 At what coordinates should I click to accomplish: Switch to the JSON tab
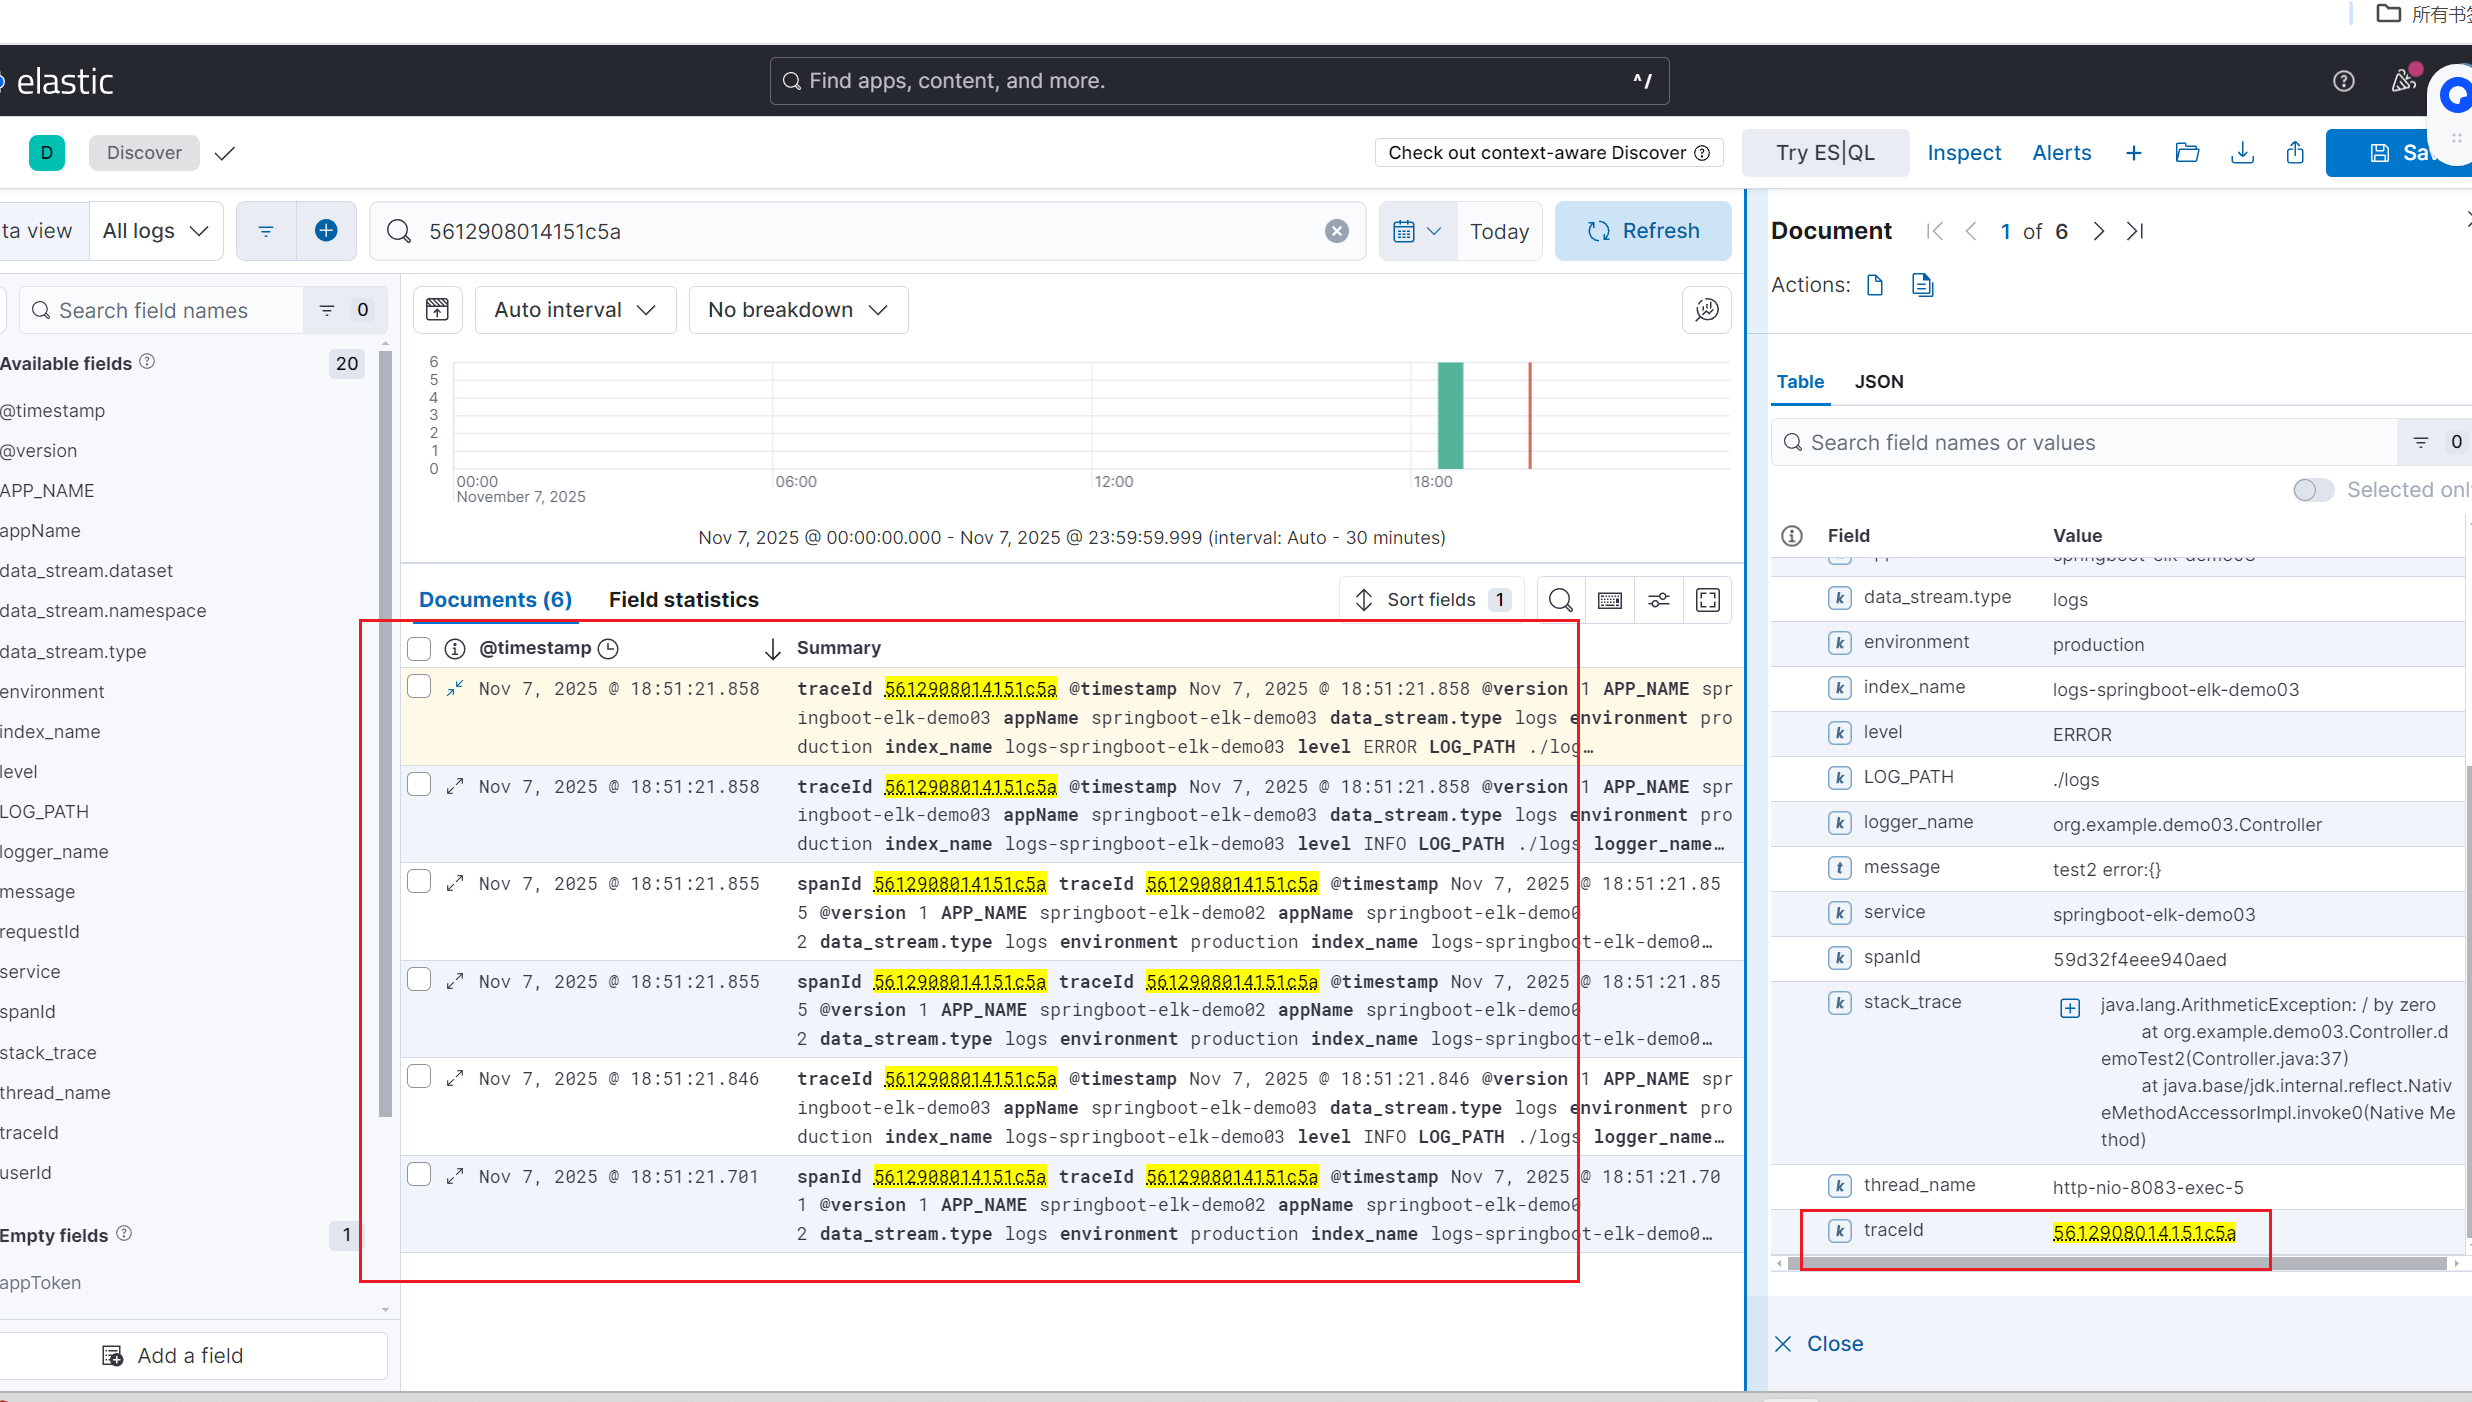(1878, 382)
